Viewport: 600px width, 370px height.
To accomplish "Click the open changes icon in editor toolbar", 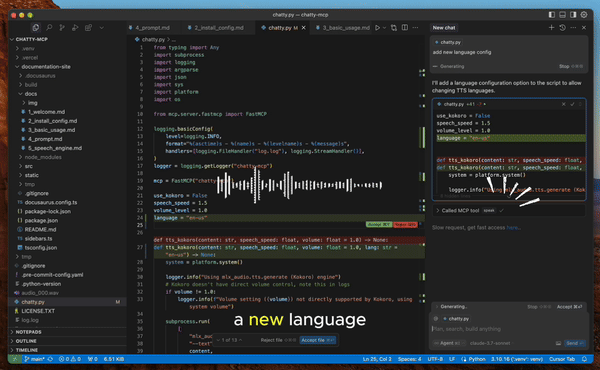I will click(394, 28).
